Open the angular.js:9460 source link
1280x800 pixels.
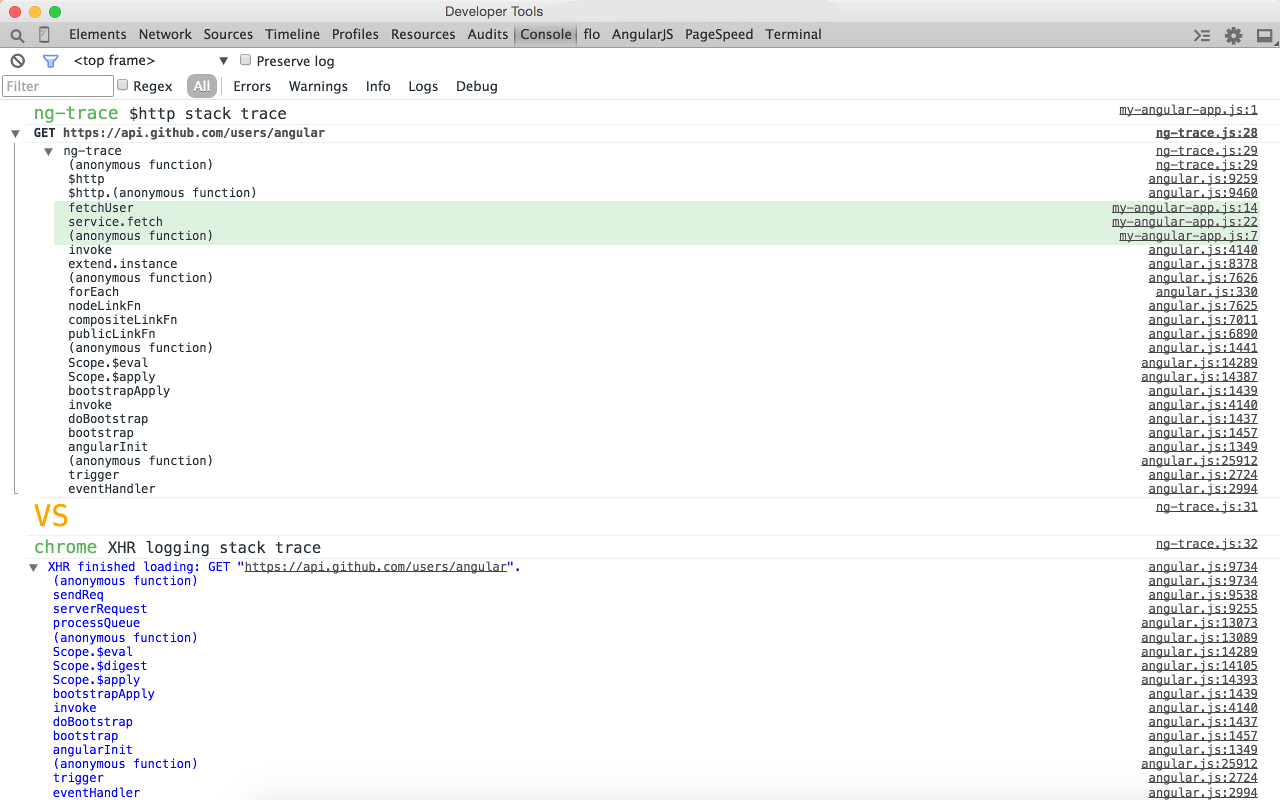[1203, 193]
